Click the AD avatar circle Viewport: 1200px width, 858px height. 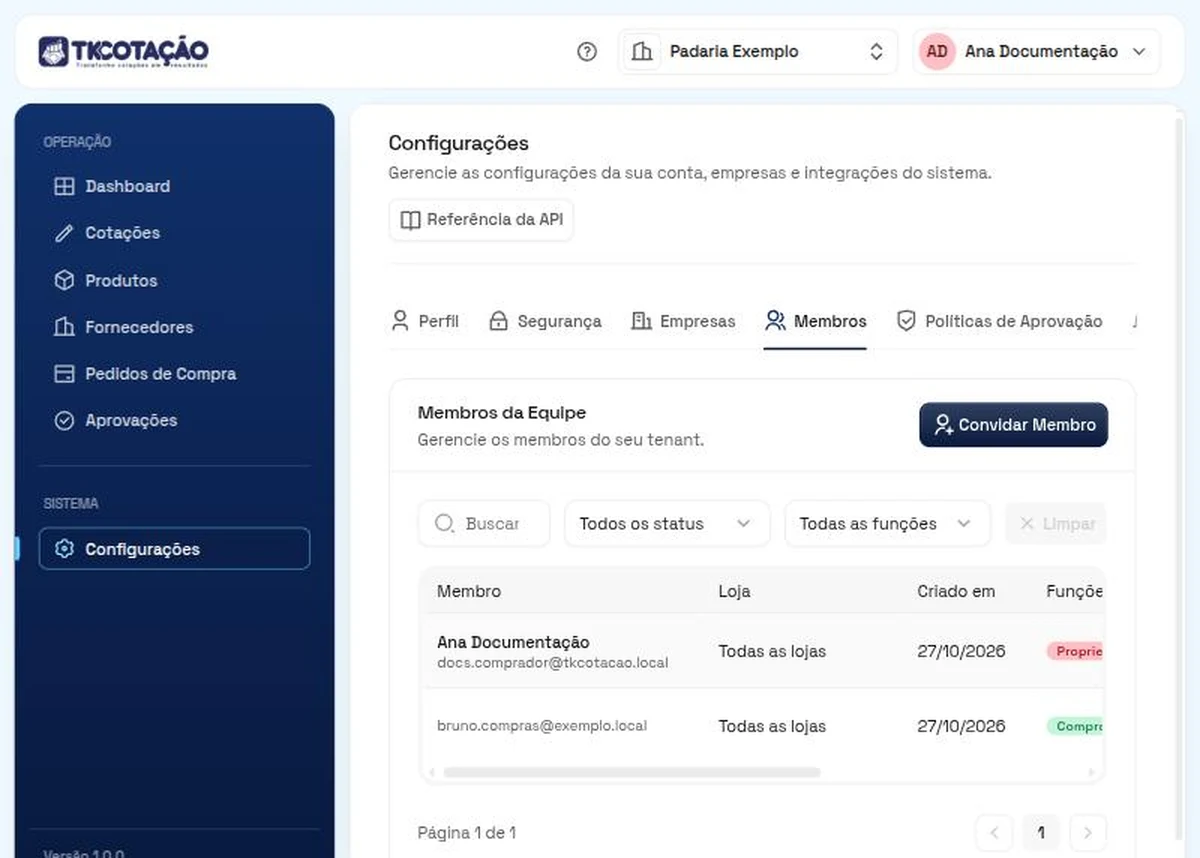(x=937, y=52)
